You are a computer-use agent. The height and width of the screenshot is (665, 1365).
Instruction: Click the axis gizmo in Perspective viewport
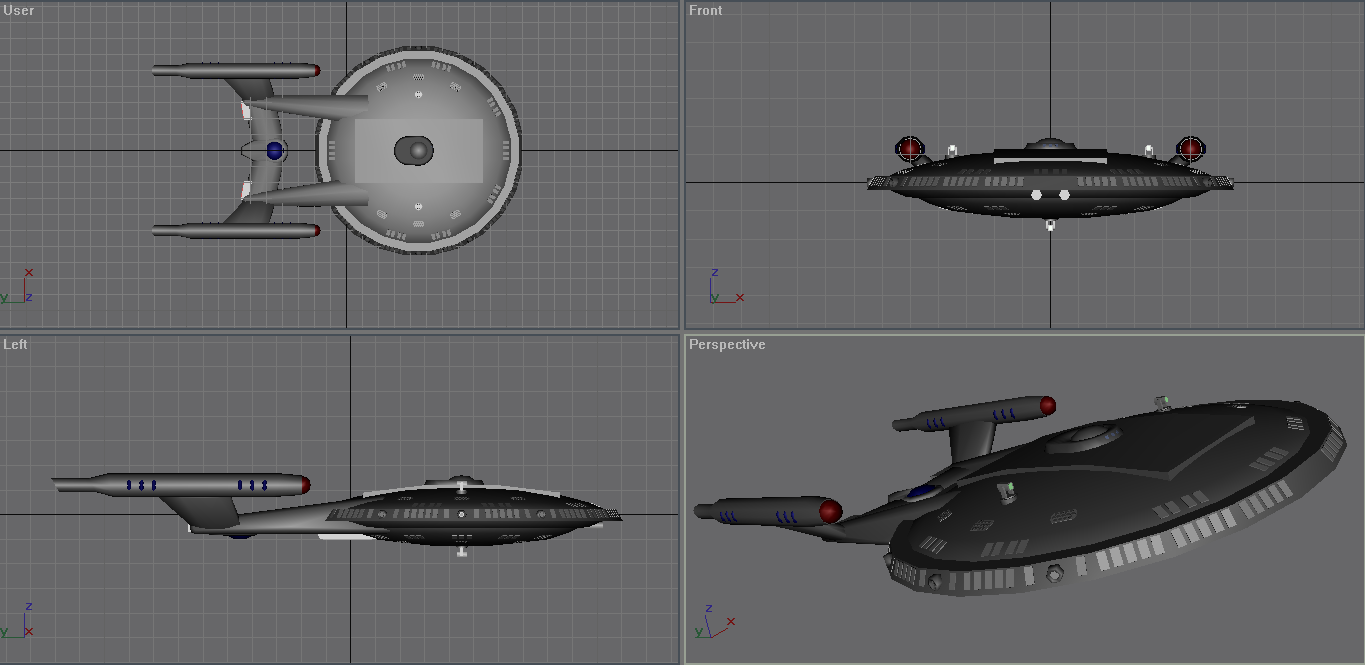pos(715,620)
